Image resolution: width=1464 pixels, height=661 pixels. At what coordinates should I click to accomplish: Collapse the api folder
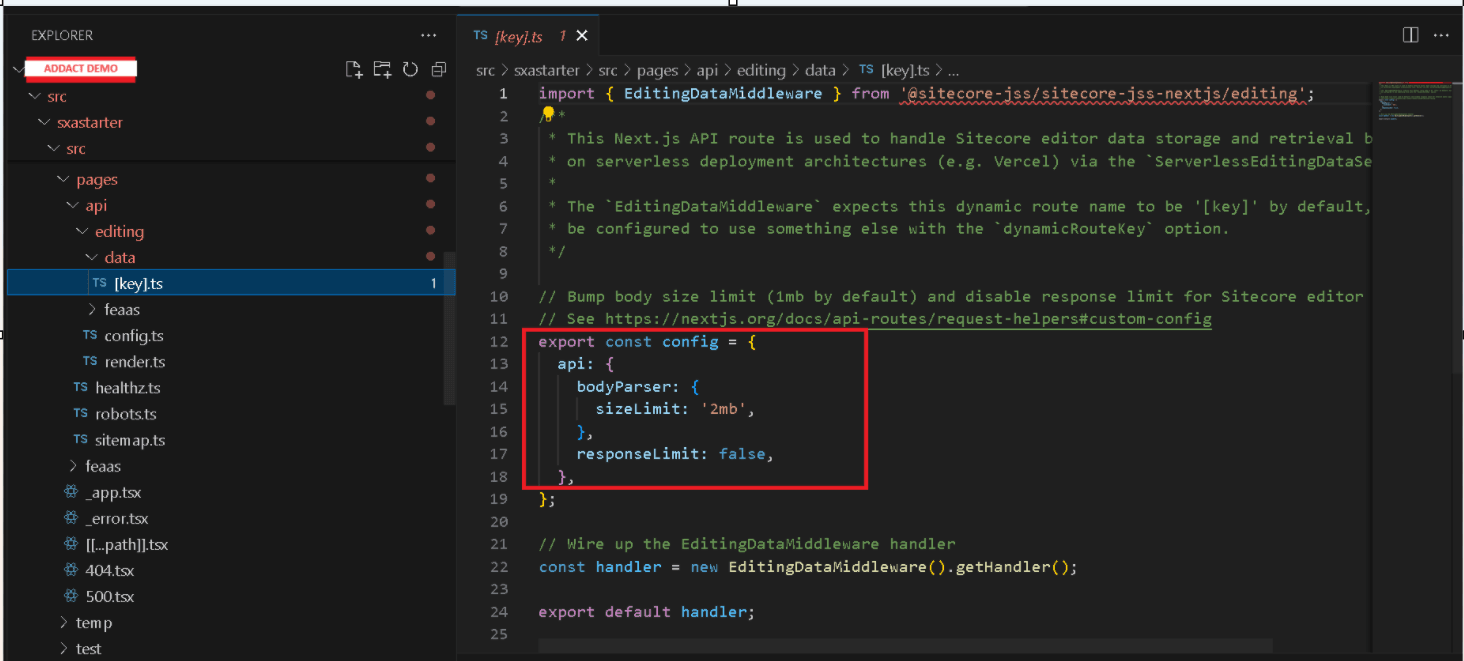tap(73, 206)
